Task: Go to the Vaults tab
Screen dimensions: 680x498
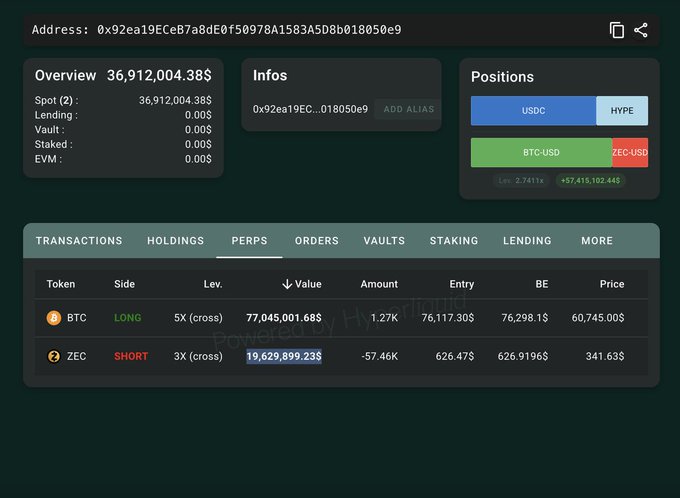Action: pos(384,241)
